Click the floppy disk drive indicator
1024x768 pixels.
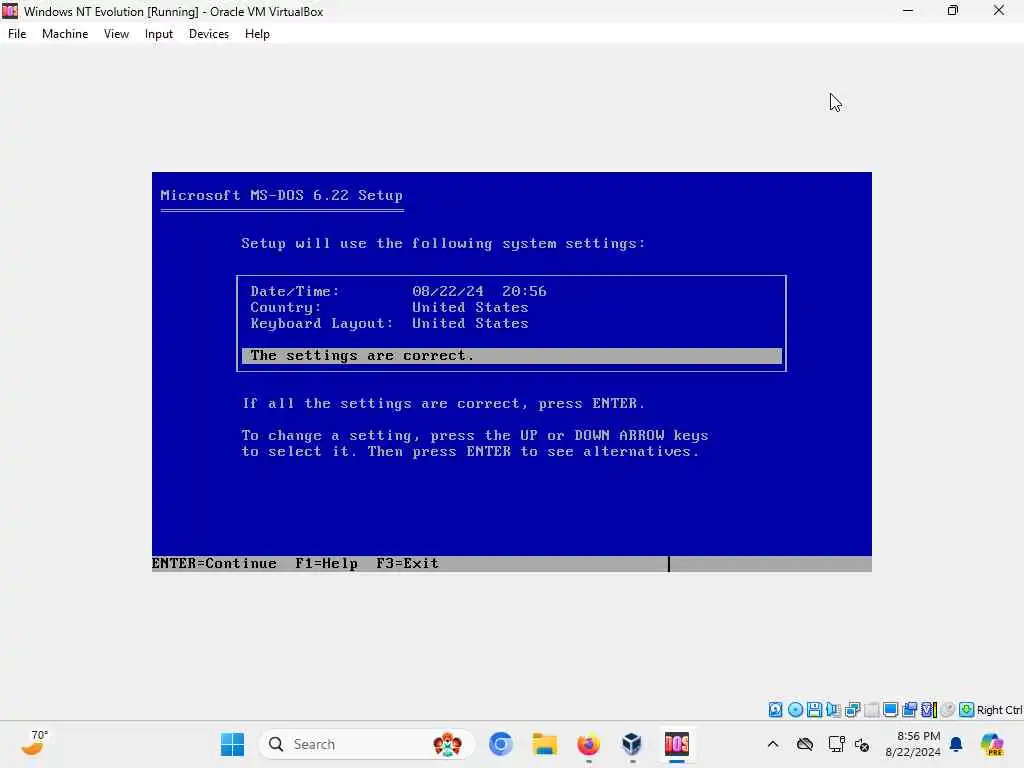pos(814,710)
